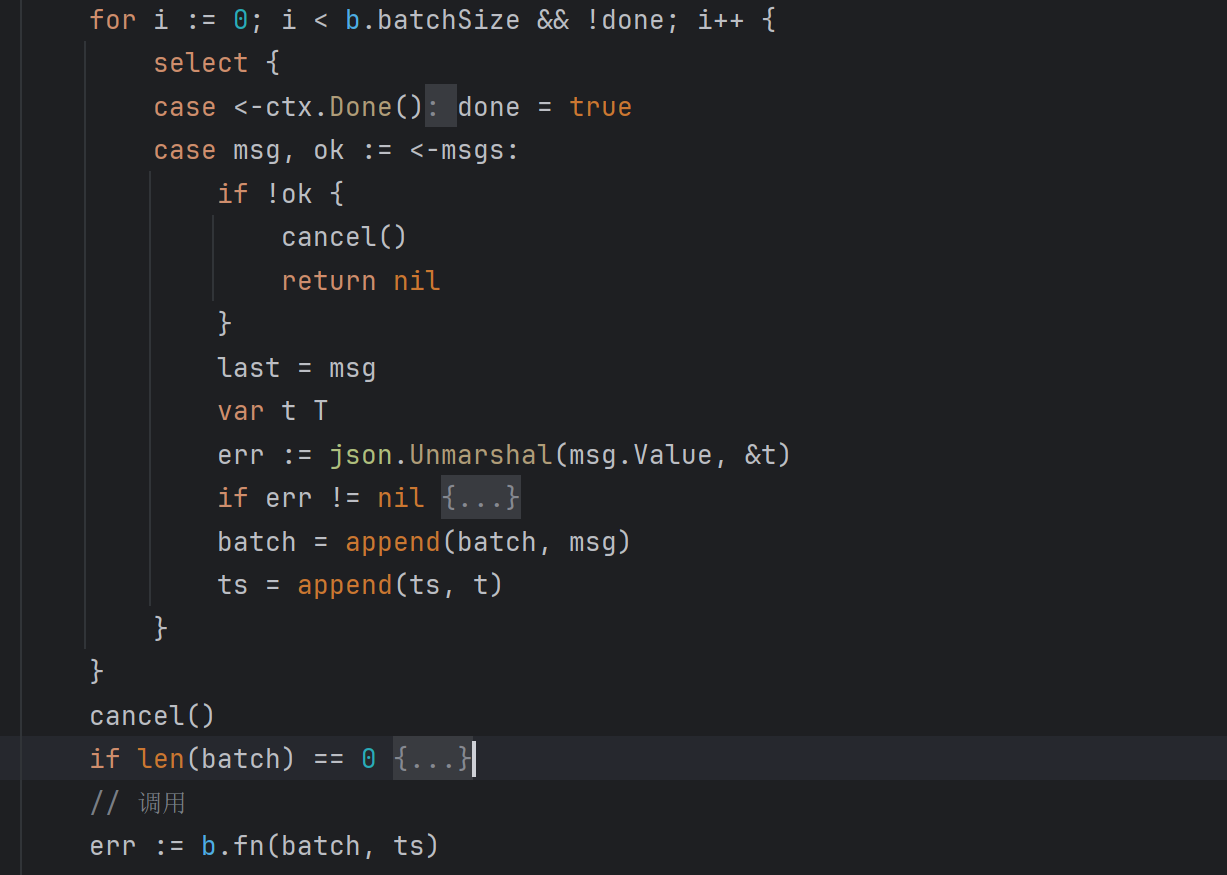
Task: Click 'fn' in b.fn(batch, ts)
Action: [249, 845]
